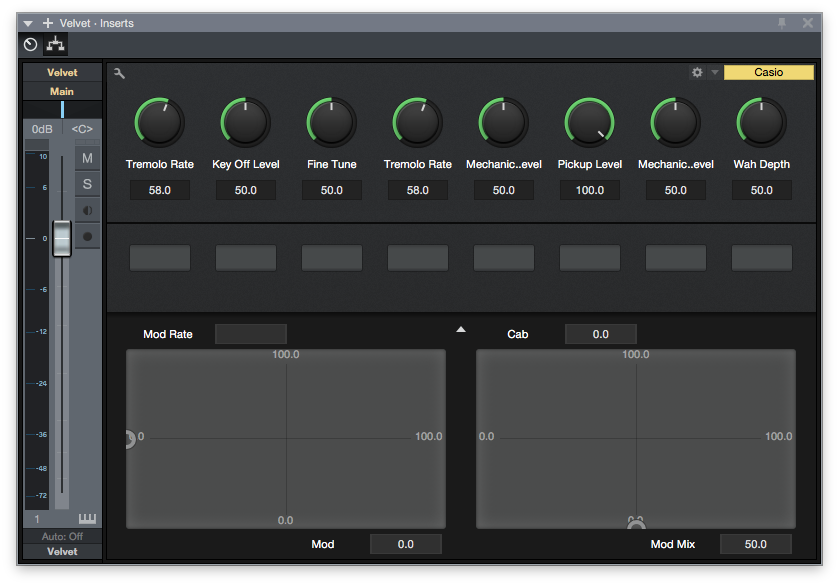The image size is (839, 586).
Task: Click the Casio preset button
Action: 768,73
